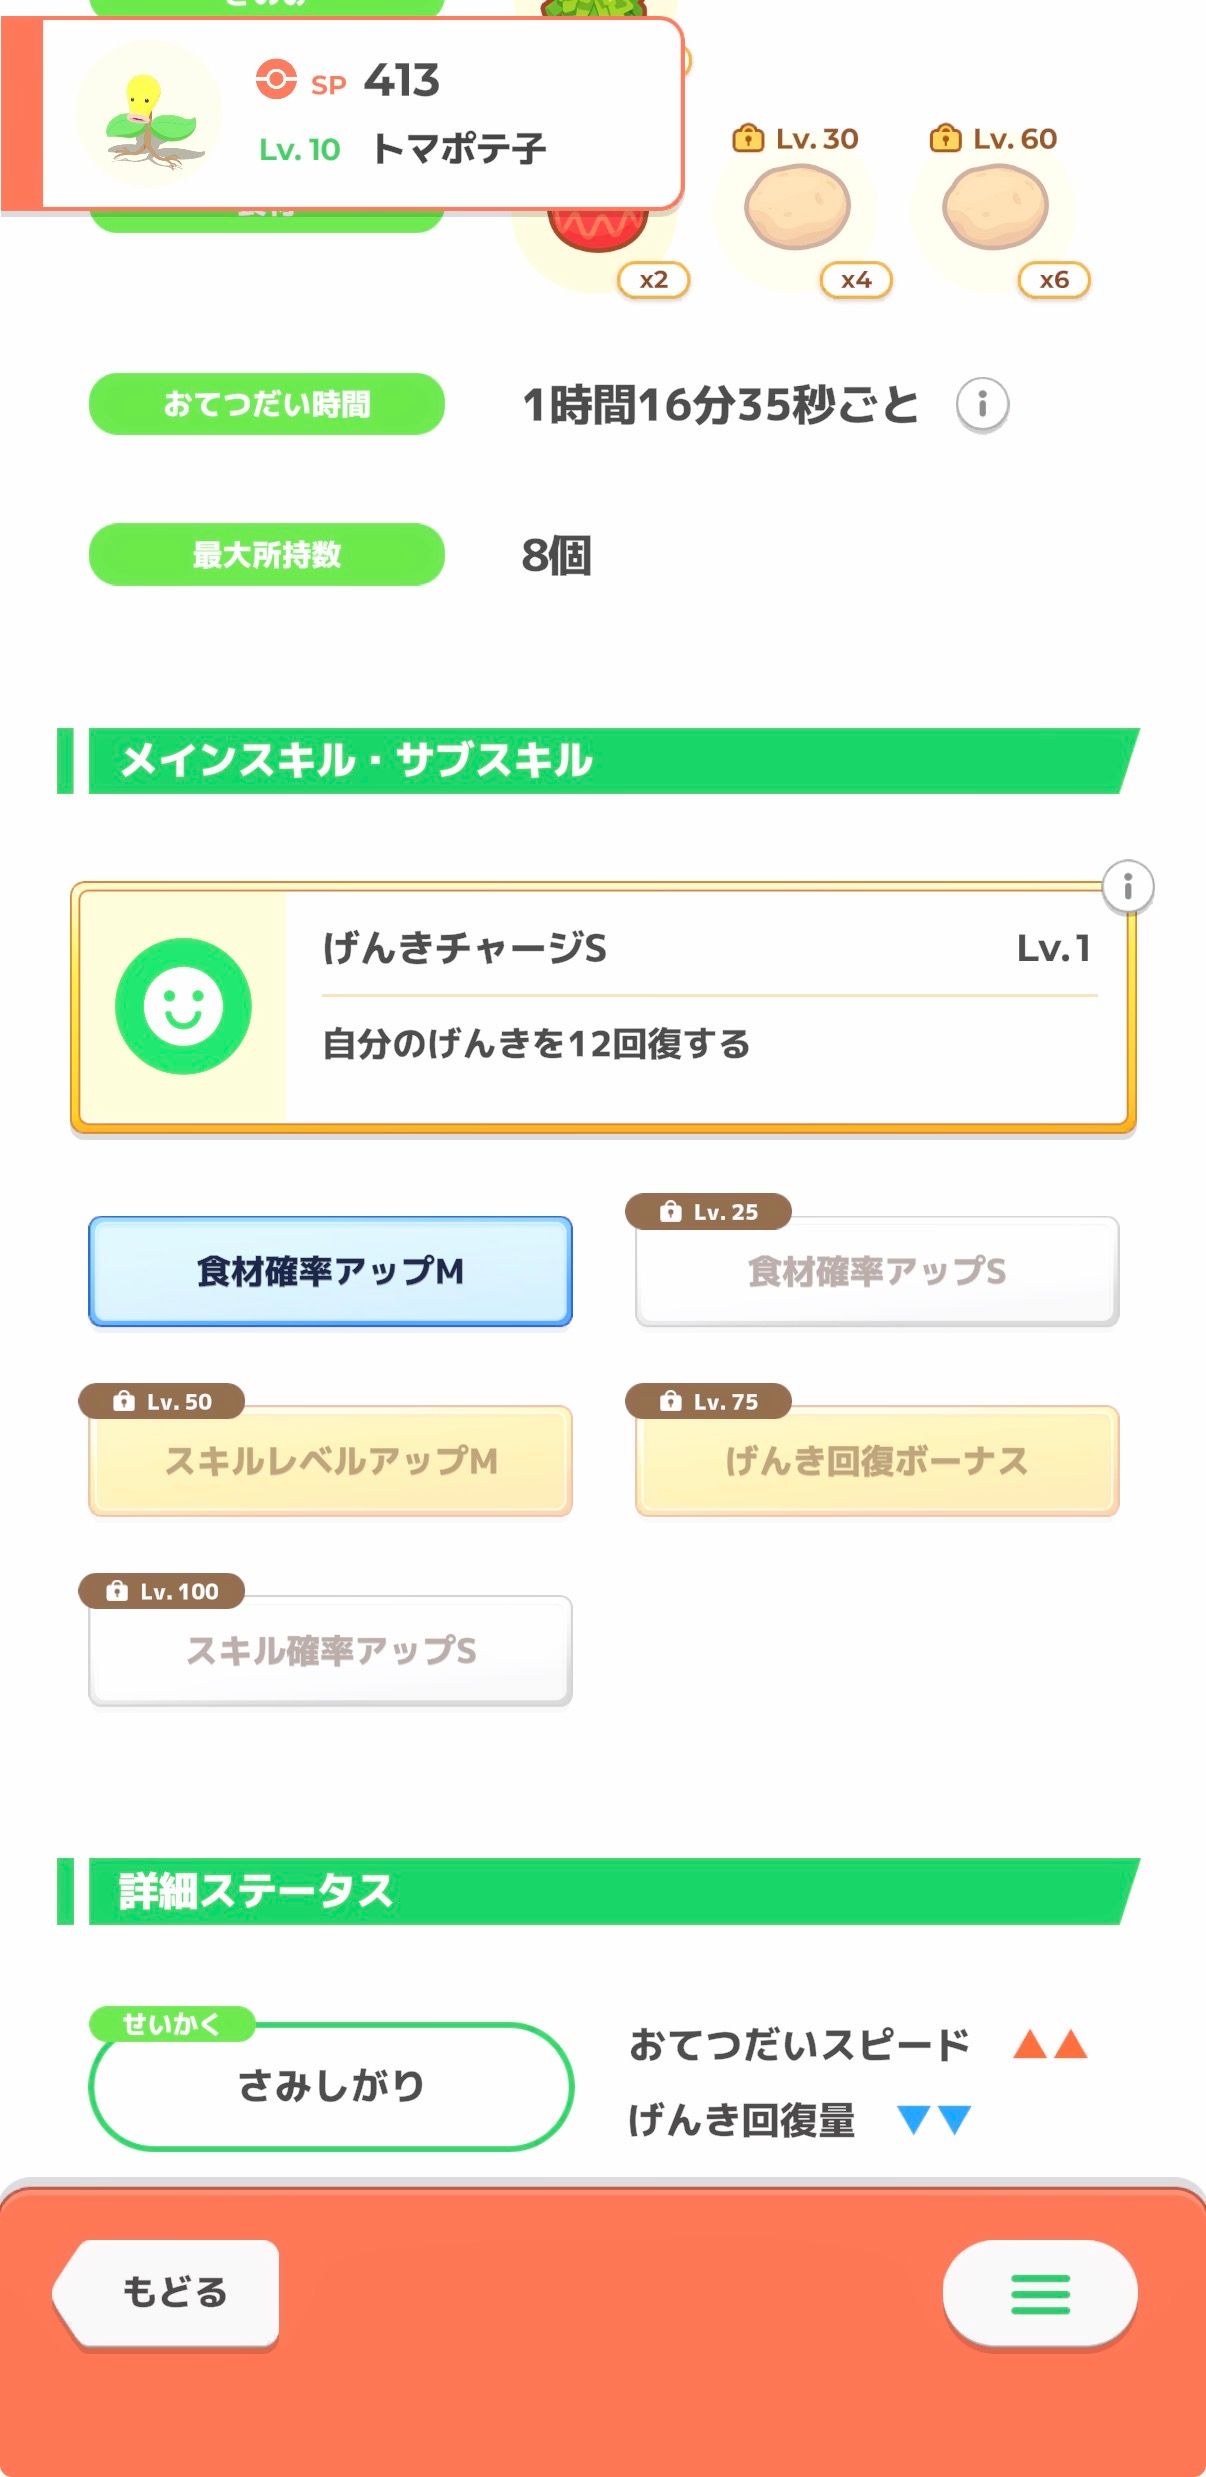Open the hamburger menu button

click(x=1040, y=2293)
